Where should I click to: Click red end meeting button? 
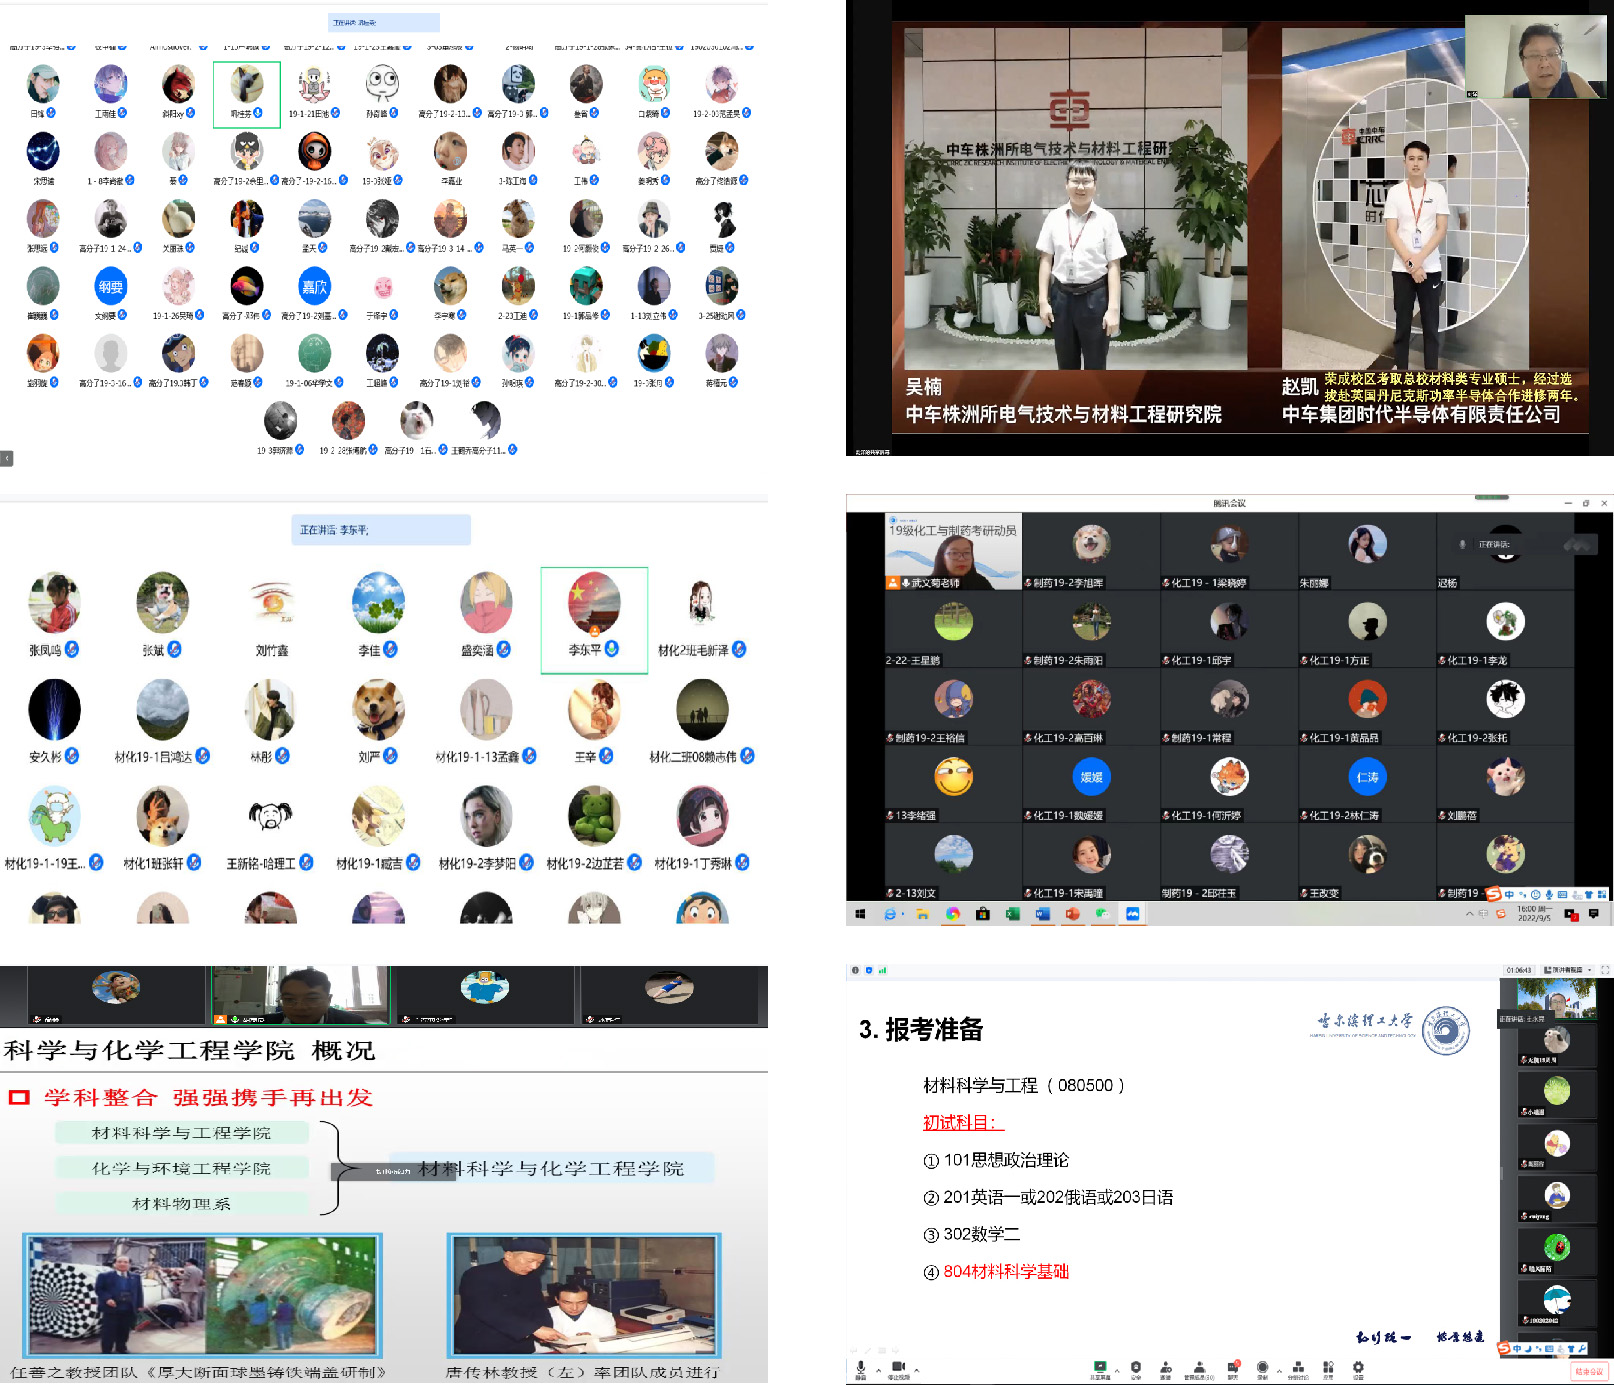pyautogui.click(x=1589, y=1371)
